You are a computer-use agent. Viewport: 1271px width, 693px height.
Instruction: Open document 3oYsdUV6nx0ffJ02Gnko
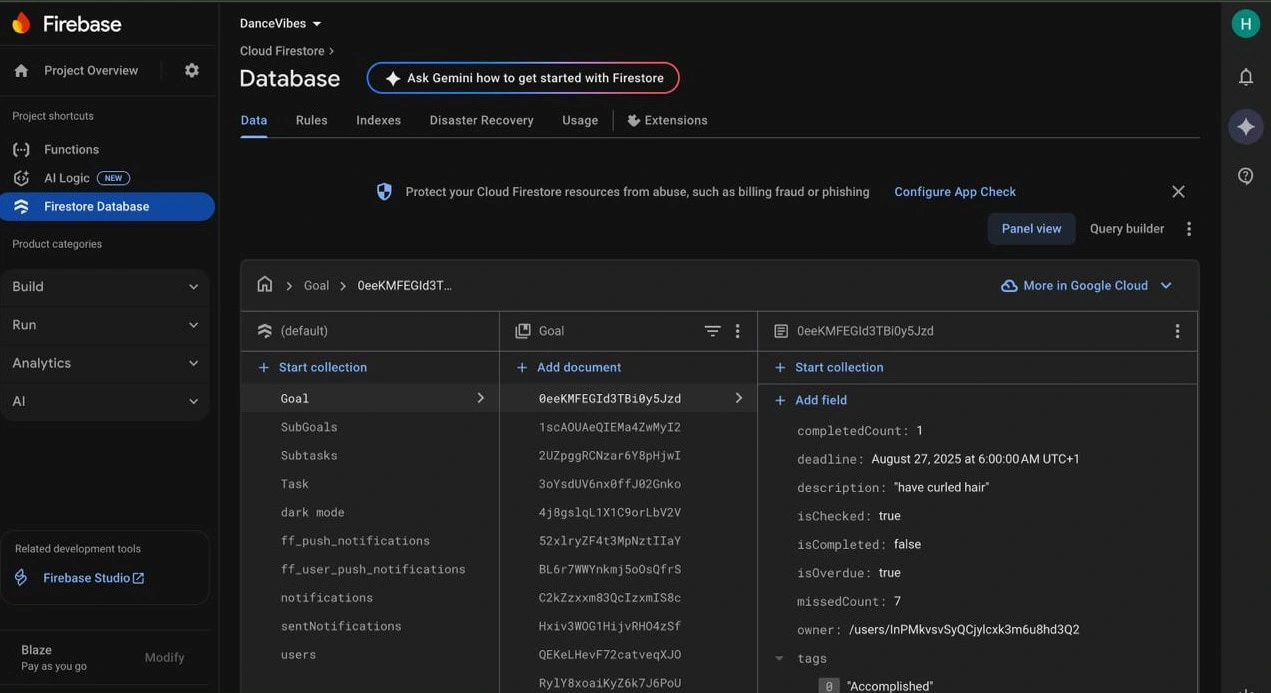pos(610,484)
